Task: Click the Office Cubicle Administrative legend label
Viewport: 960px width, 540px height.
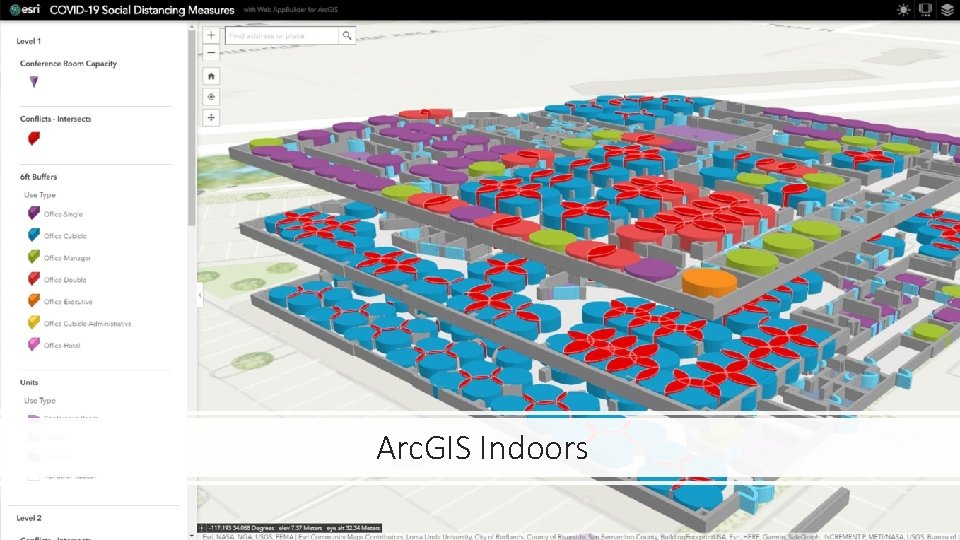Action: pyautogui.click(x=88, y=323)
